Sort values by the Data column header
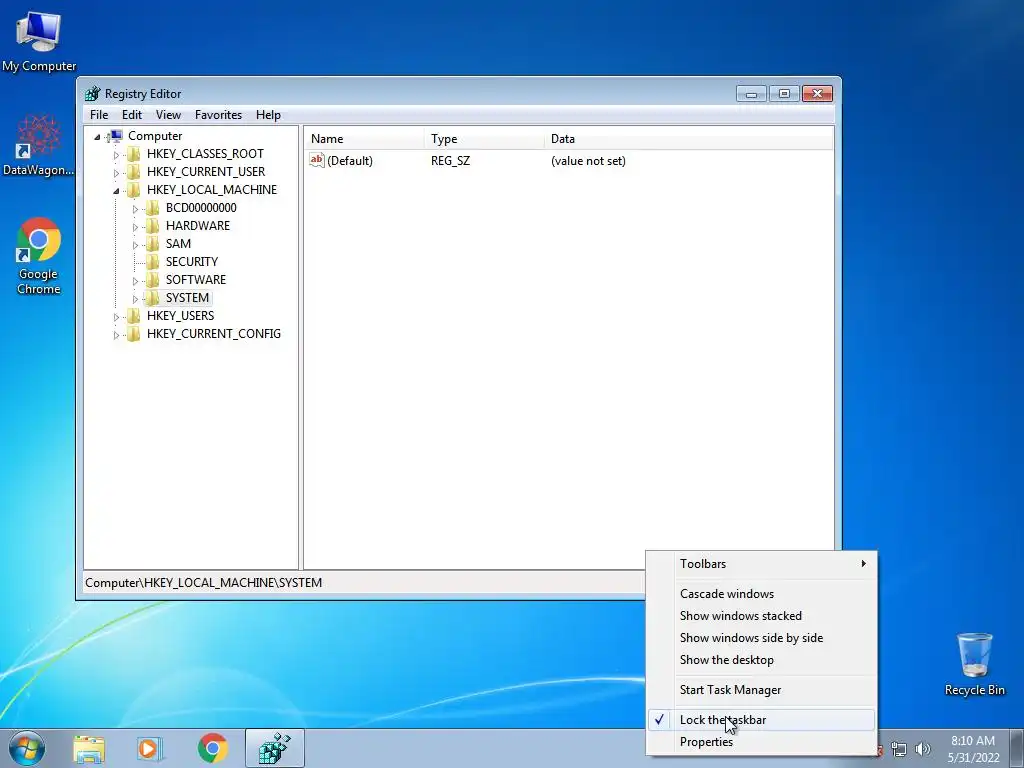Image resolution: width=1024 pixels, height=768 pixels. click(x=689, y=138)
